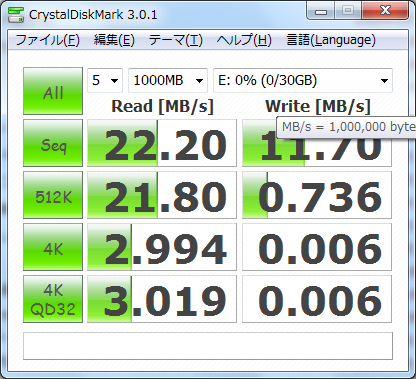Image resolution: width=416 pixels, height=379 pixels.
Task: Open the ファイル(F) menu
Action: (48, 40)
